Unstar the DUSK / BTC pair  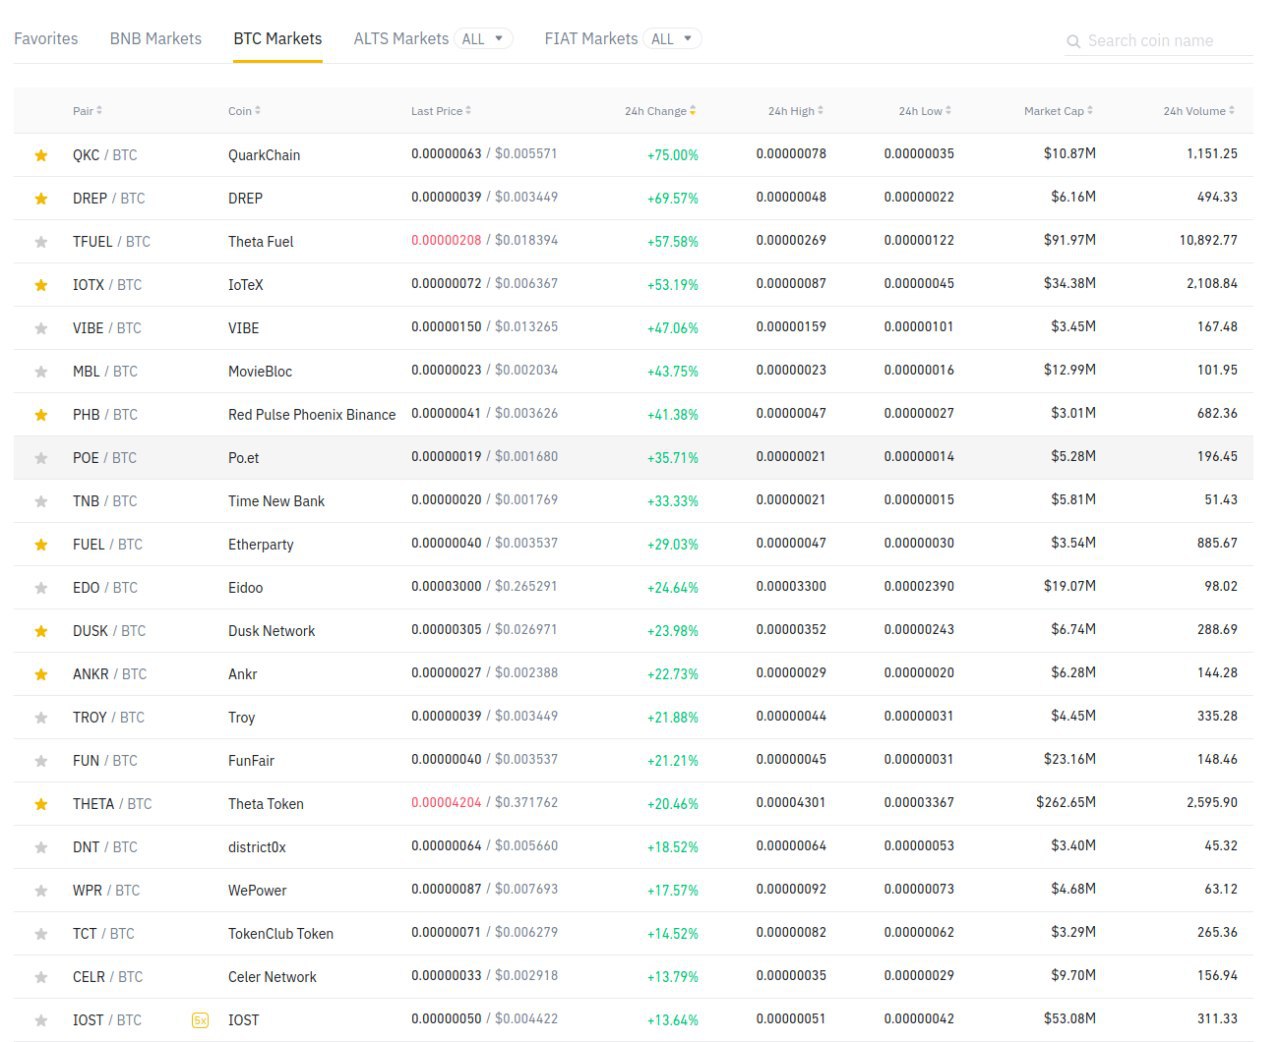click(x=41, y=631)
